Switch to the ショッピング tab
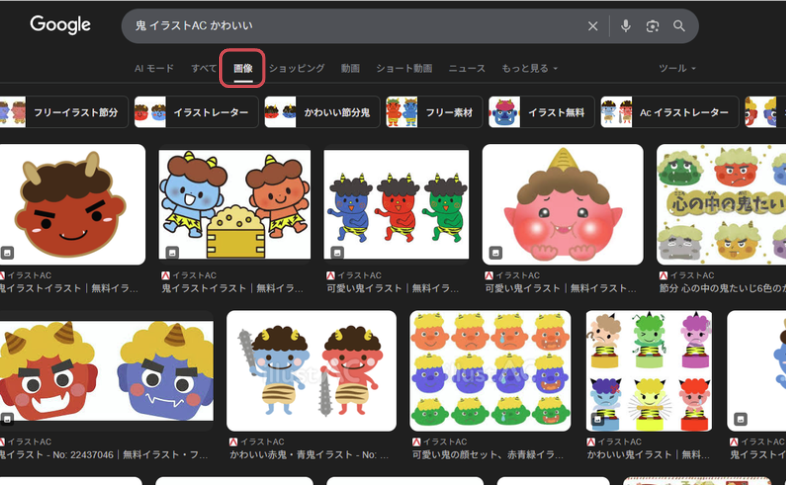Screen dimensions: 786x485 [x=296, y=68]
